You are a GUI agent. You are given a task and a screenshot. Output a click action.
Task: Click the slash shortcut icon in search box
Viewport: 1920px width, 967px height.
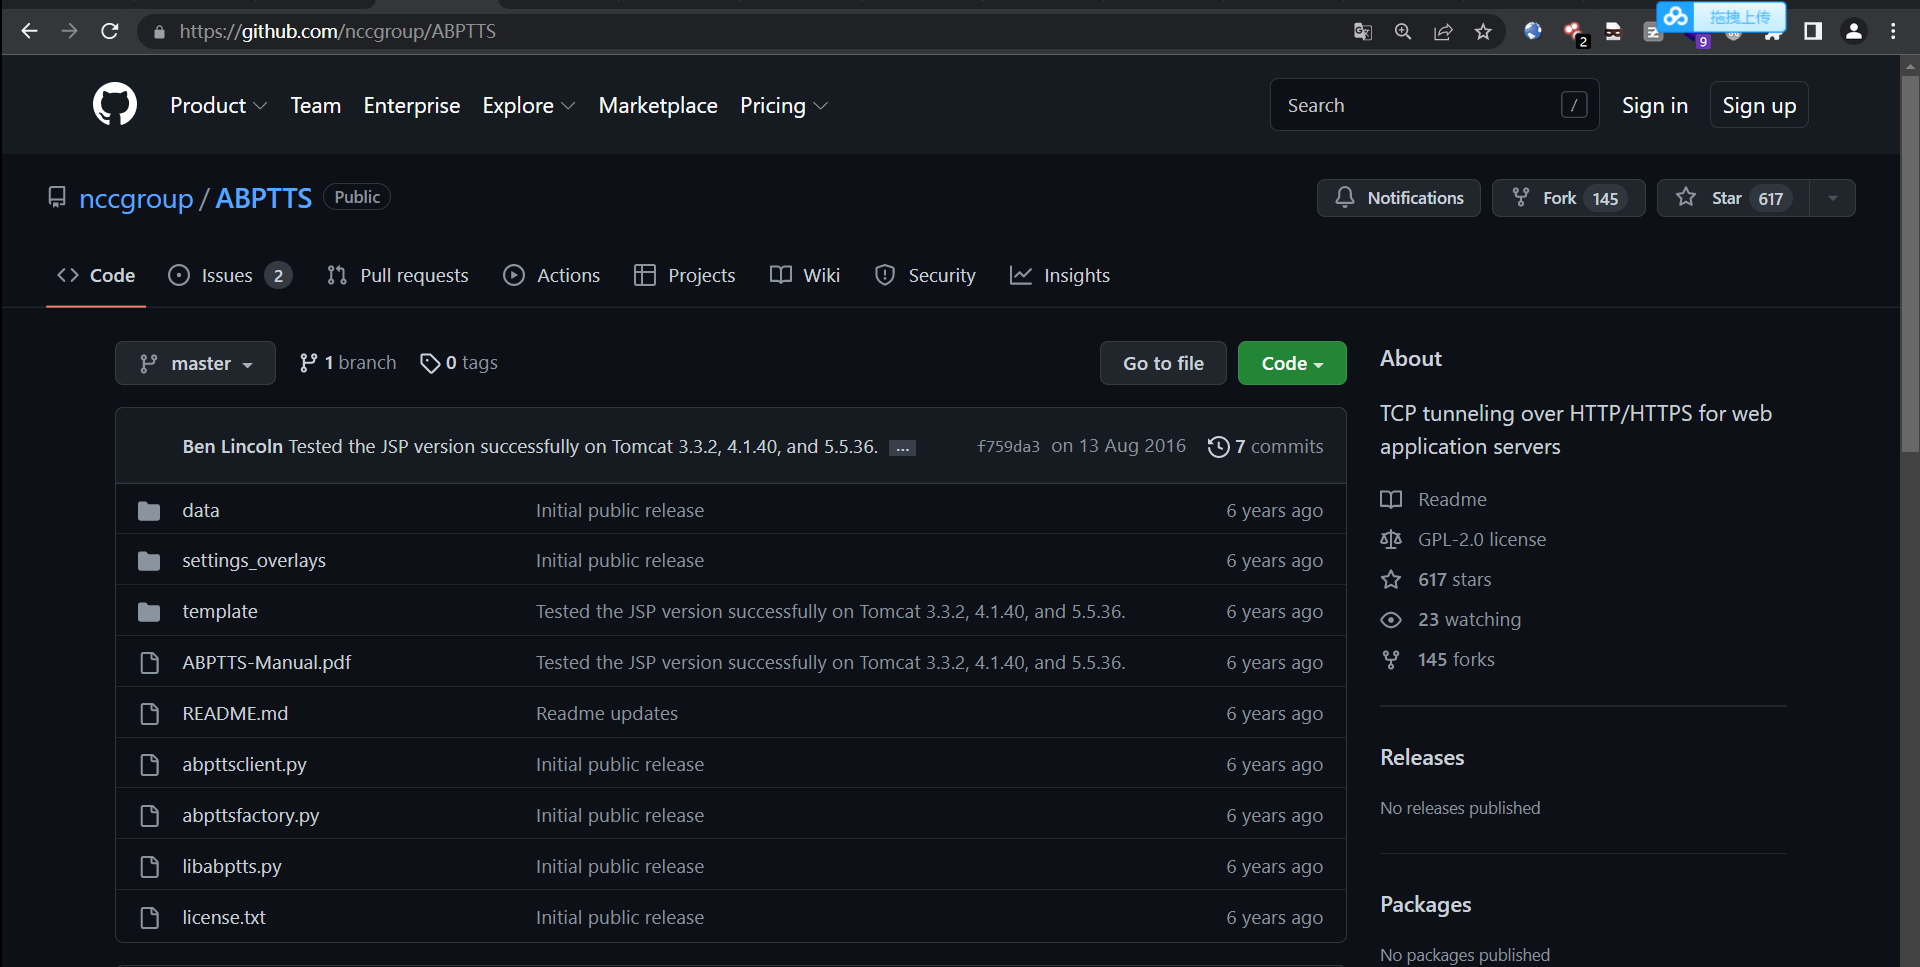1574,105
